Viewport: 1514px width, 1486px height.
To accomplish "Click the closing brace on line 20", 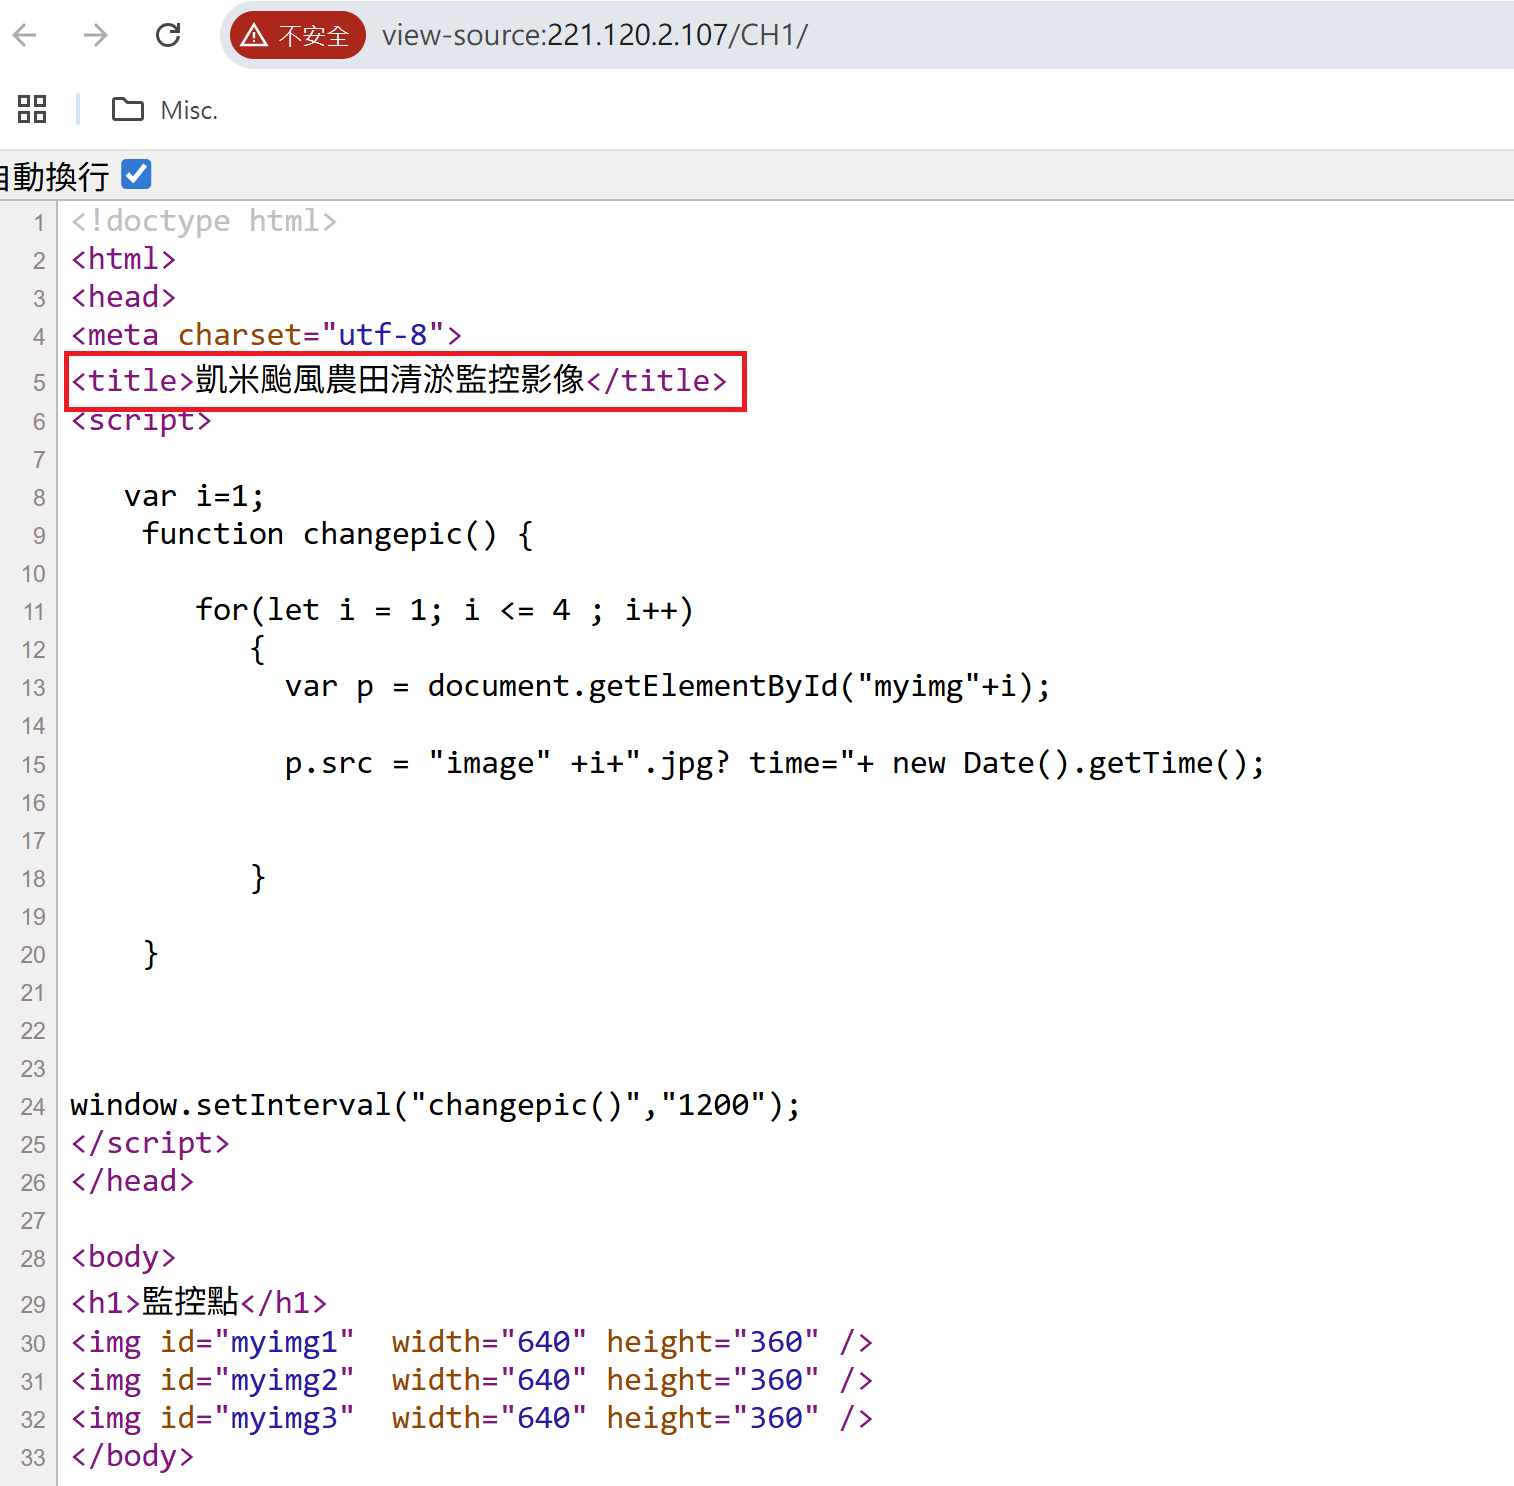I will click(x=151, y=954).
